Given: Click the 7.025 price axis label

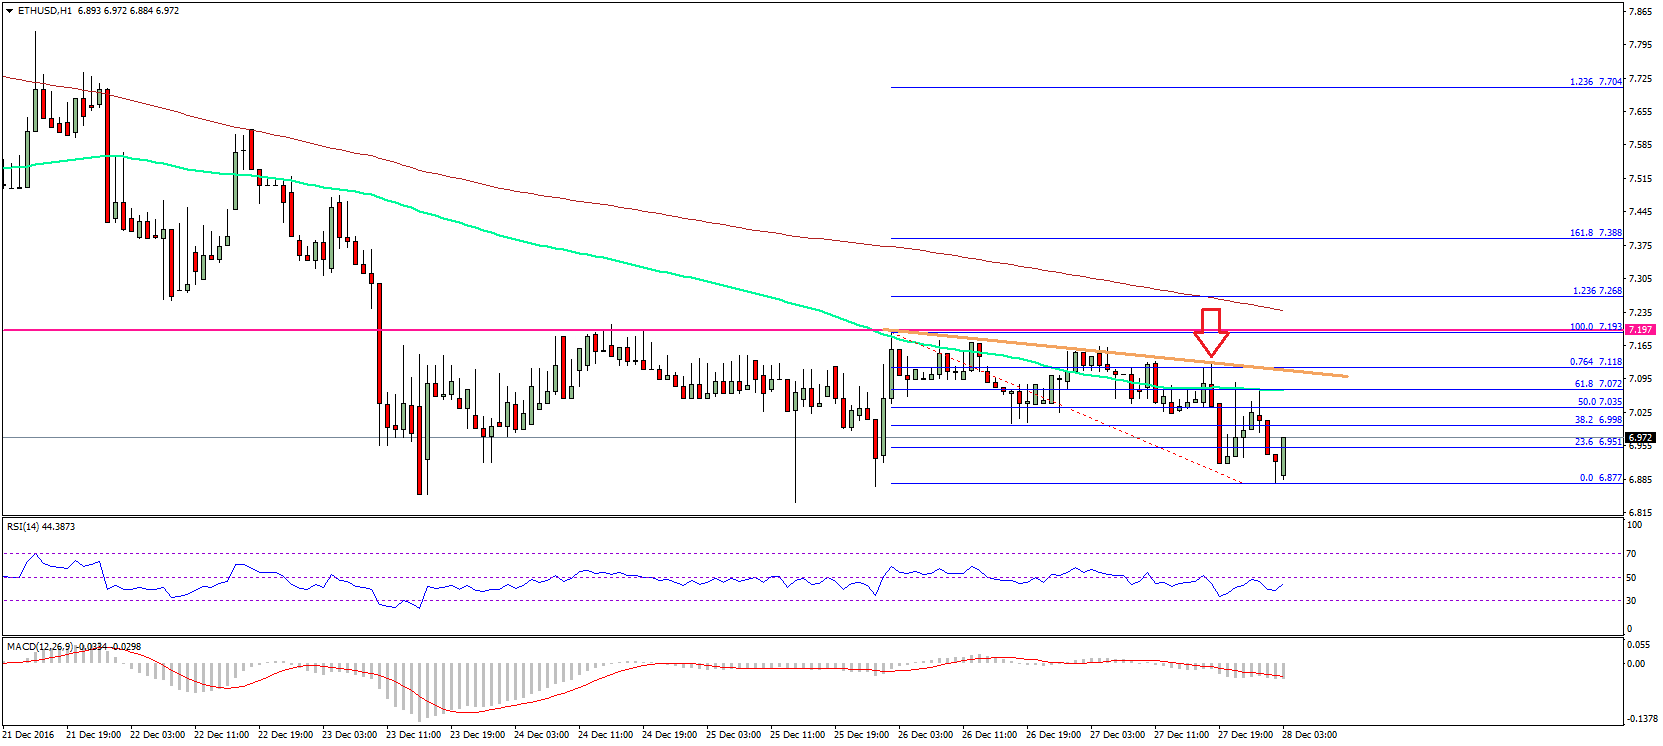Looking at the screenshot, I should [x=1640, y=413].
